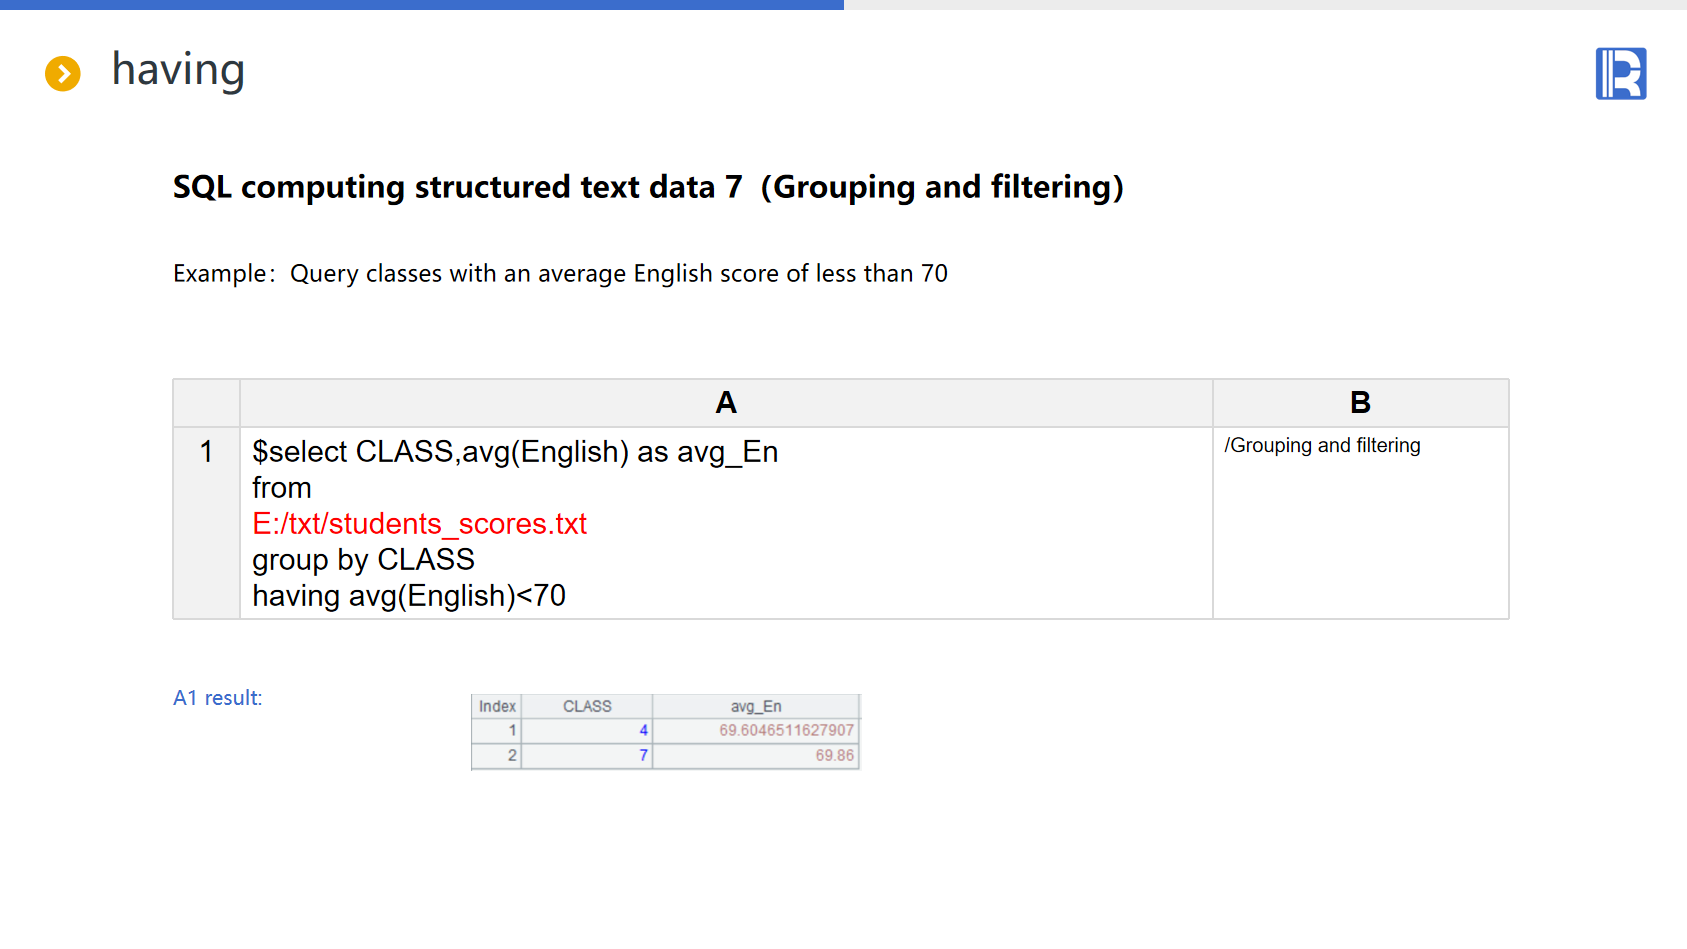
Task: Click the /Grouping and filtering comment cell
Action: click(x=1322, y=446)
